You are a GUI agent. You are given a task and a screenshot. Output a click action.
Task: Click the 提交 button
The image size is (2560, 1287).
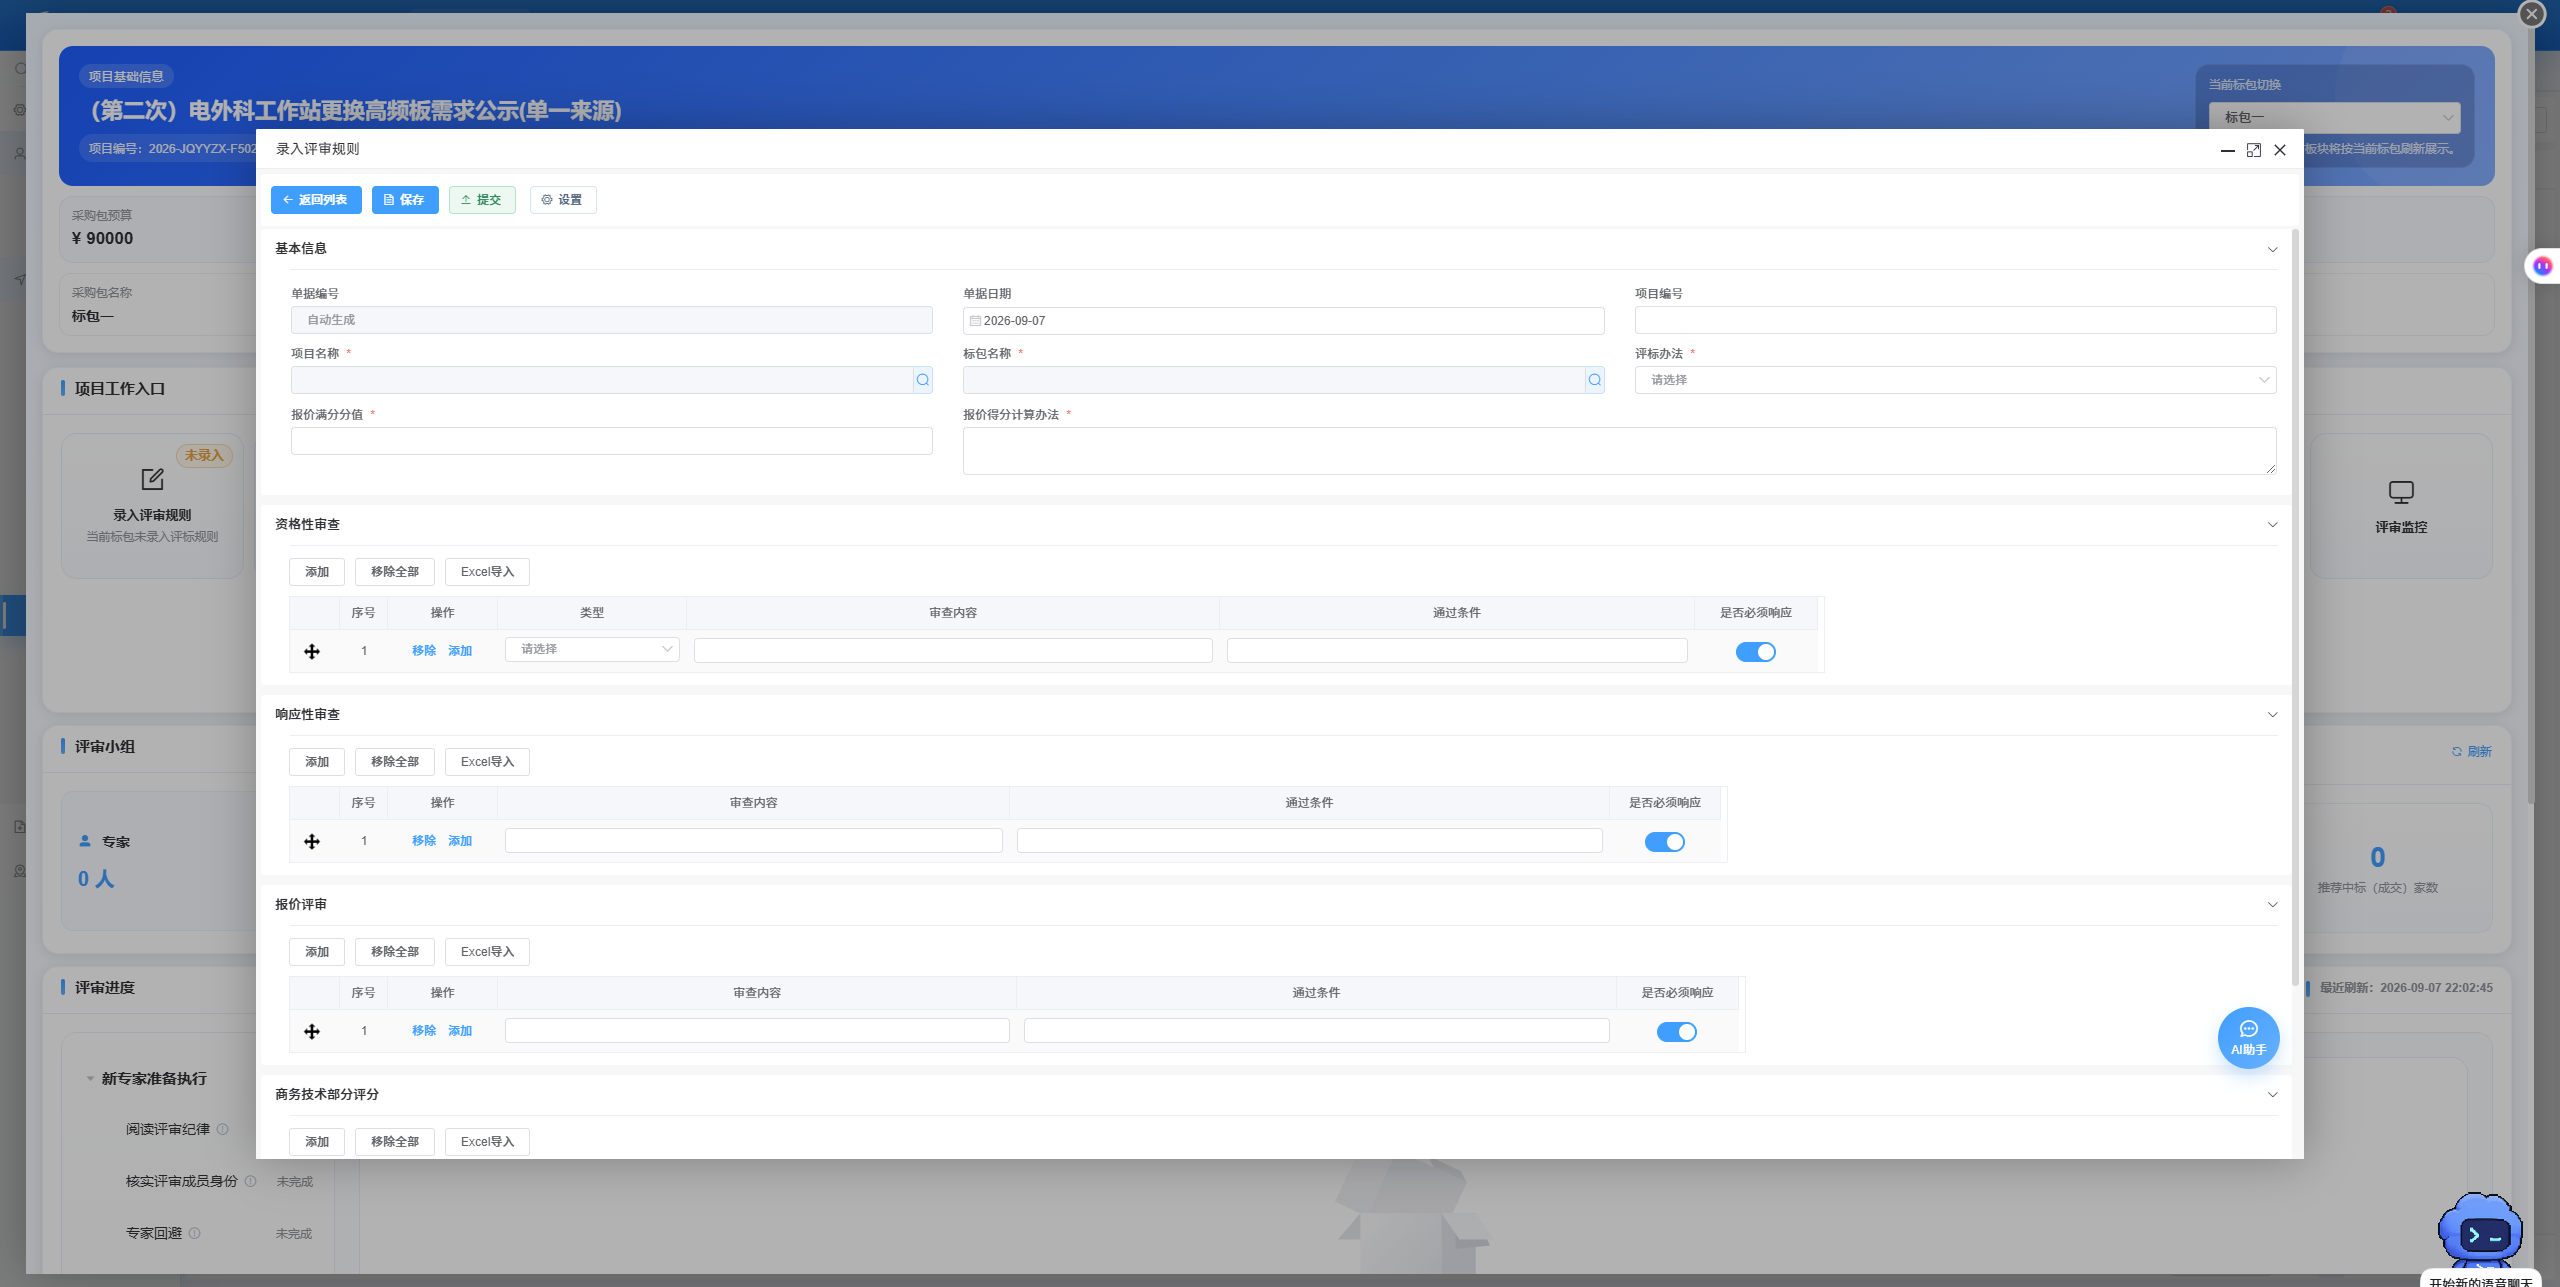(x=482, y=200)
